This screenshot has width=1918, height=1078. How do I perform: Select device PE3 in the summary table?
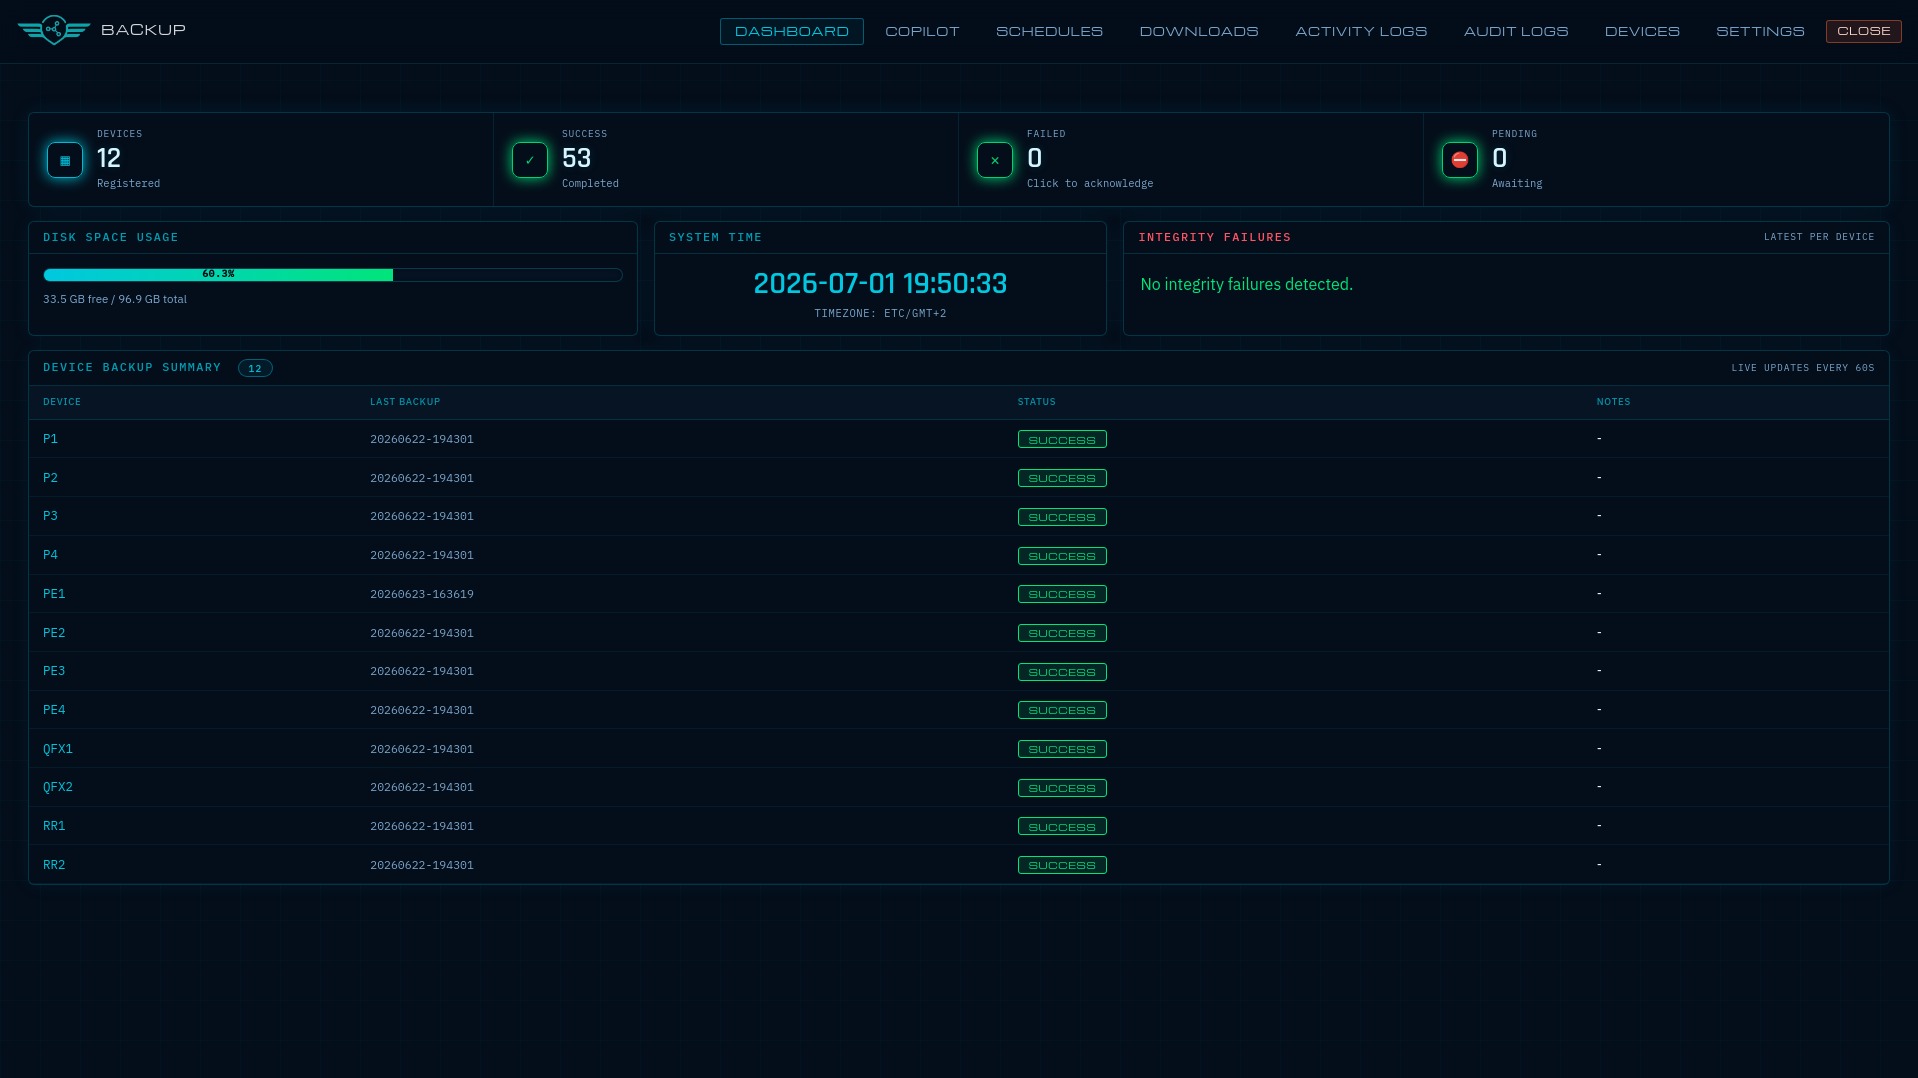pyautogui.click(x=54, y=671)
